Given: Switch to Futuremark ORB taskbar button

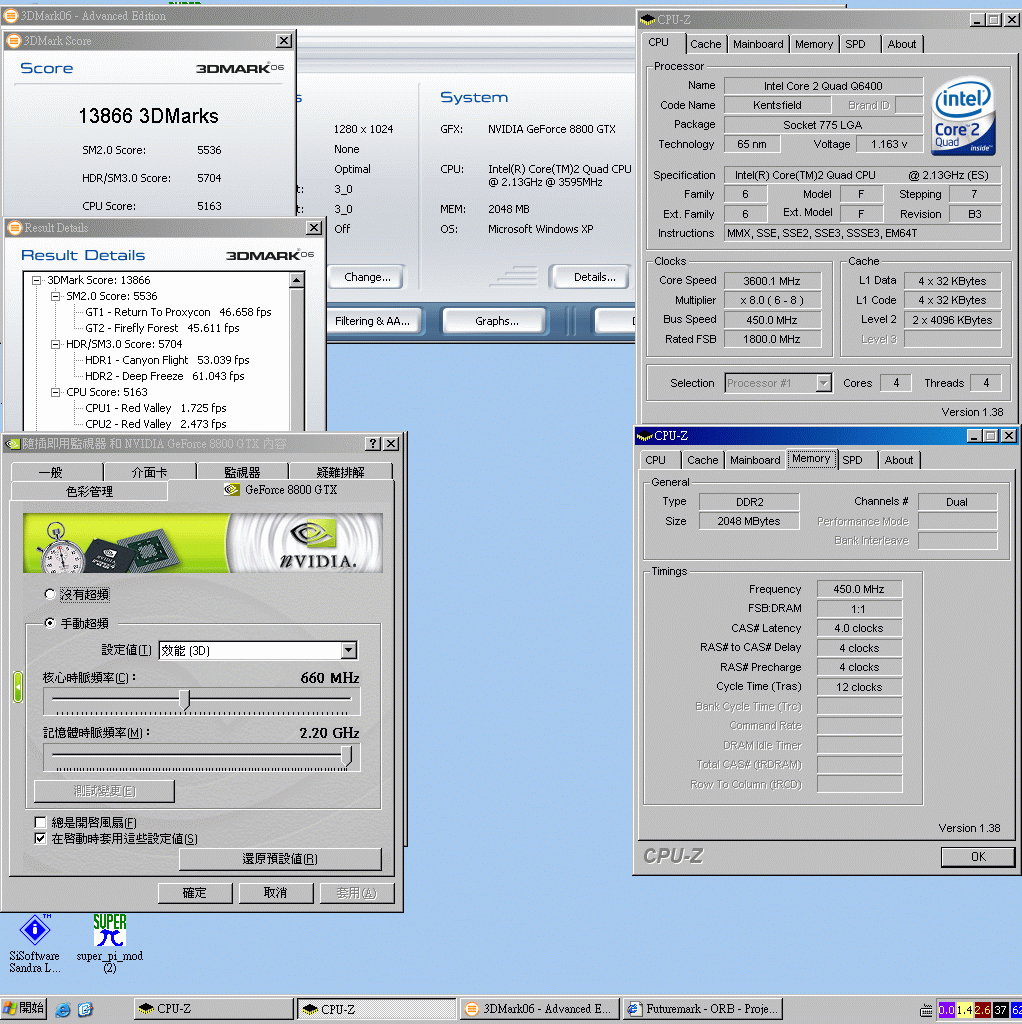Looking at the screenshot, I should coord(703,1009).
